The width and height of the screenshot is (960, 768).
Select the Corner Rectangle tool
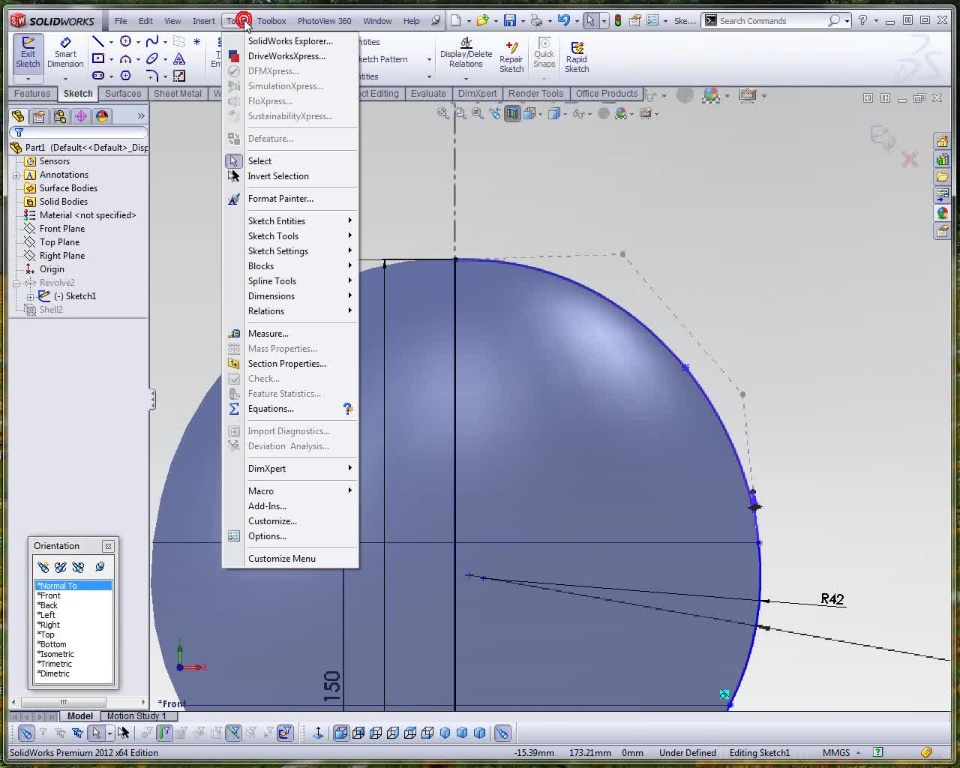pyautogui.click(x=98, y=58)
